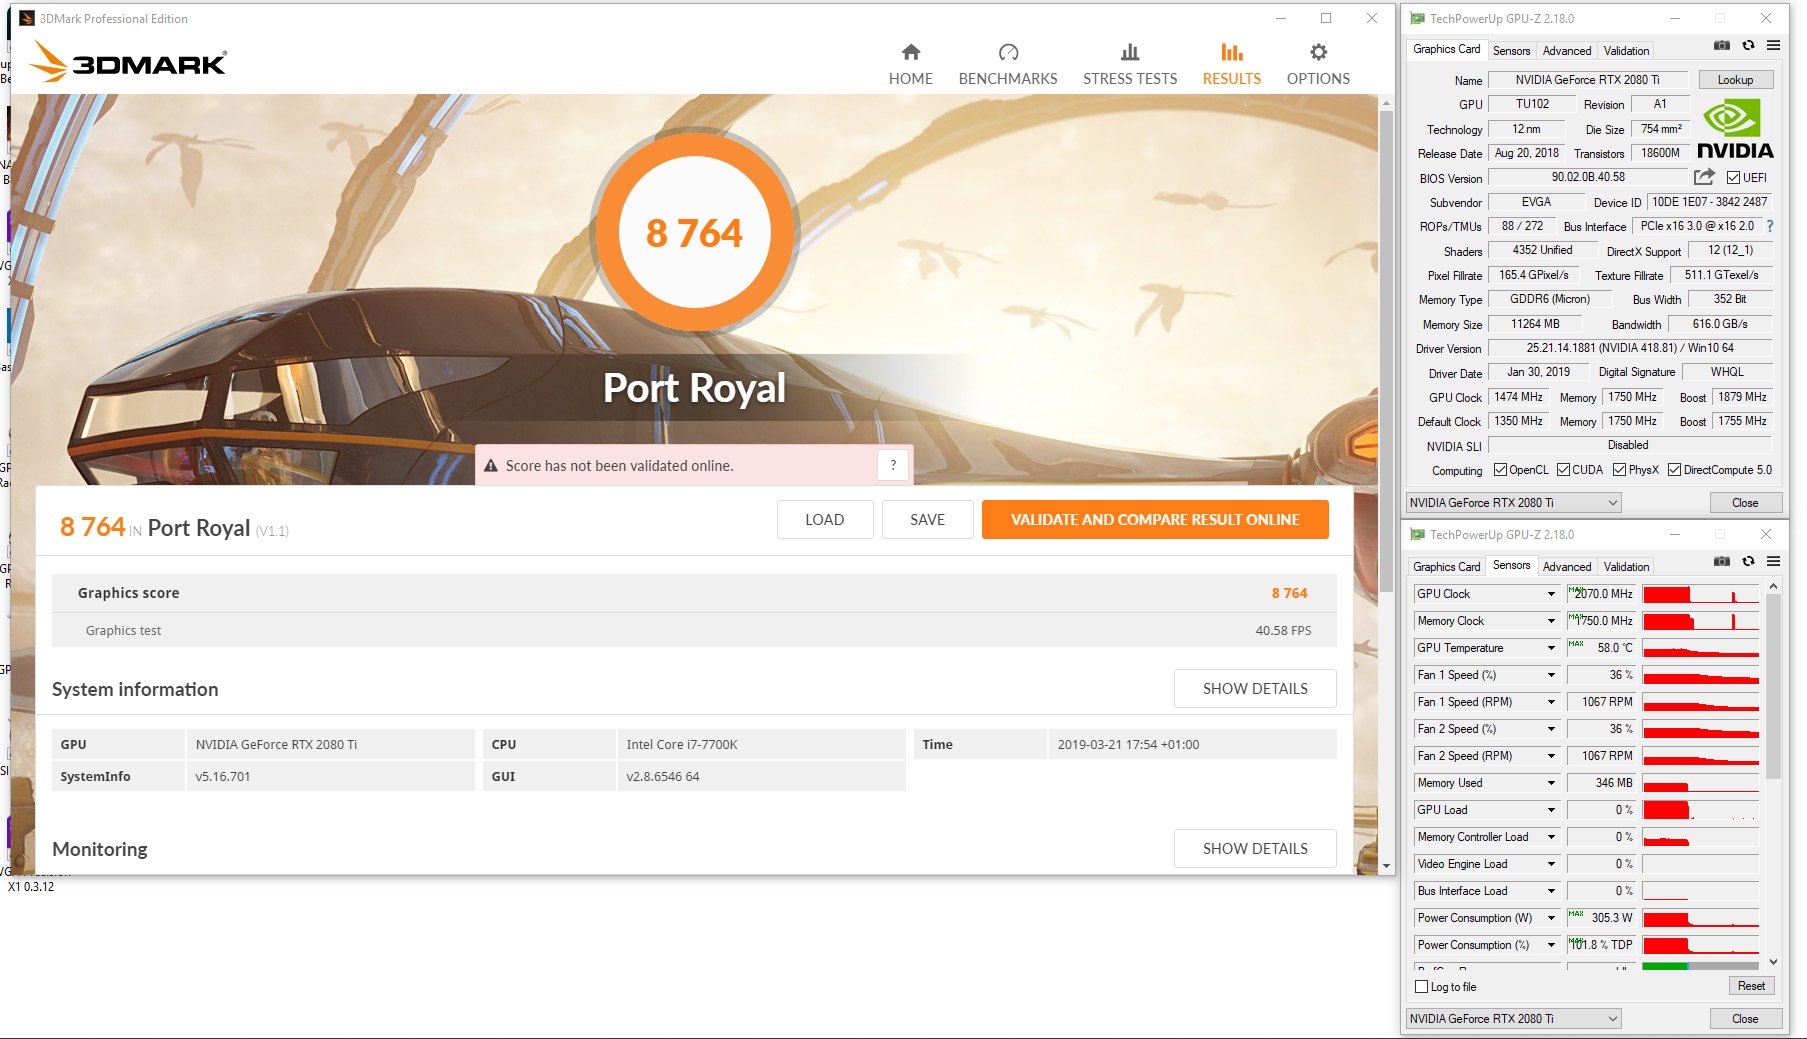Screen dimensions: 1807x1039
Task: Open GPU Load sensor dropdown
Action: pyautogui.click(x=1551, y=810)
